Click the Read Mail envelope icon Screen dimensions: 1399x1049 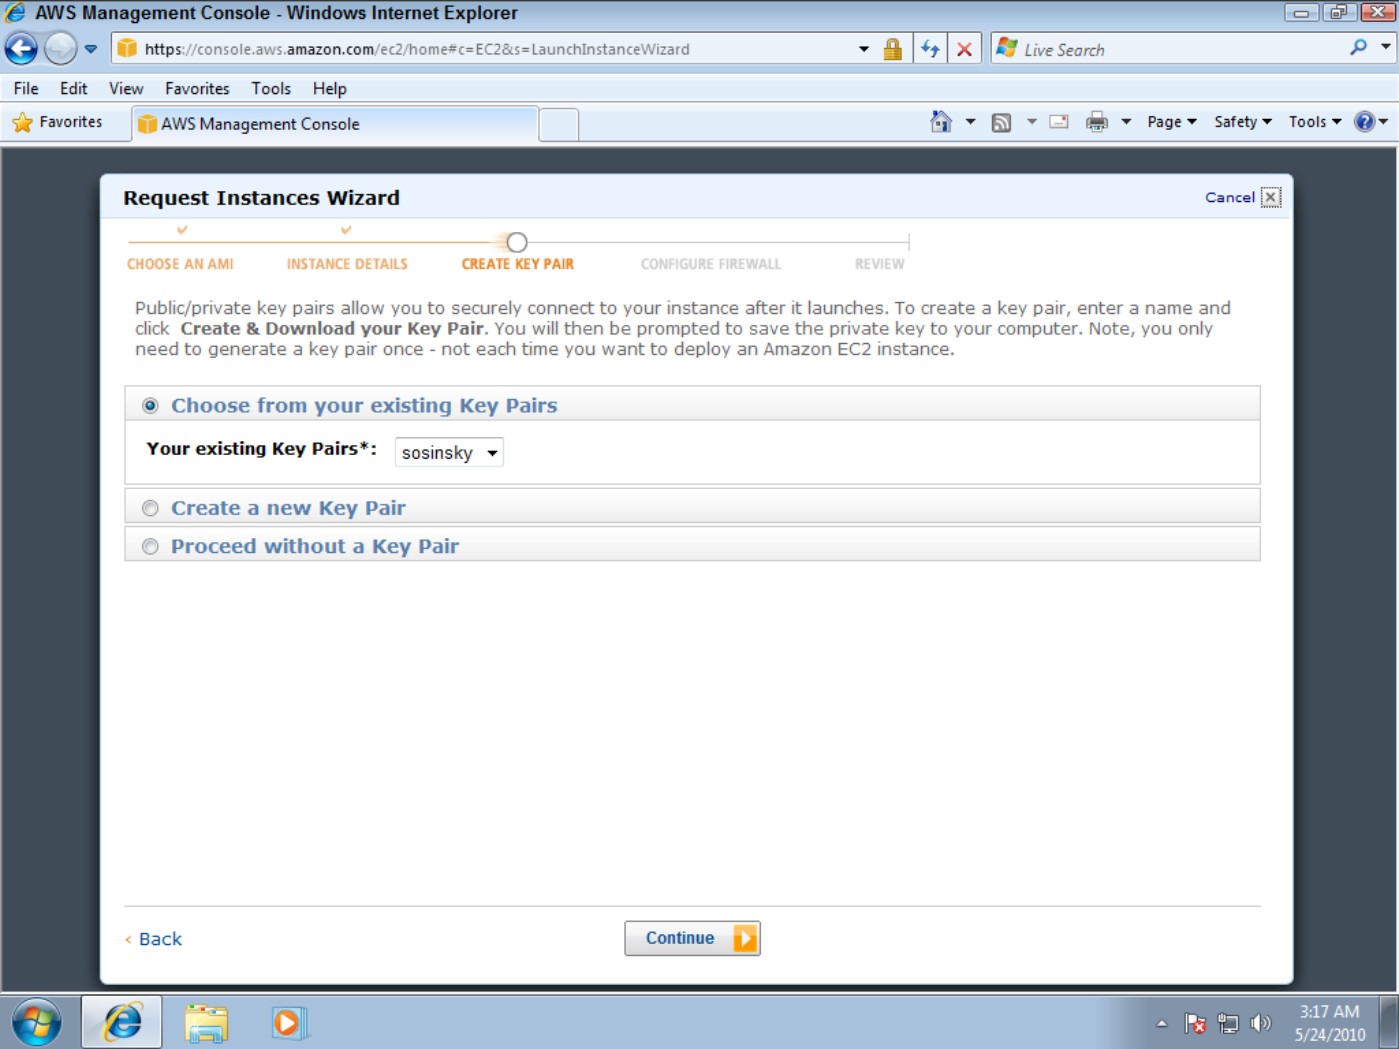pyautogui.click(x=1059, y=122)
